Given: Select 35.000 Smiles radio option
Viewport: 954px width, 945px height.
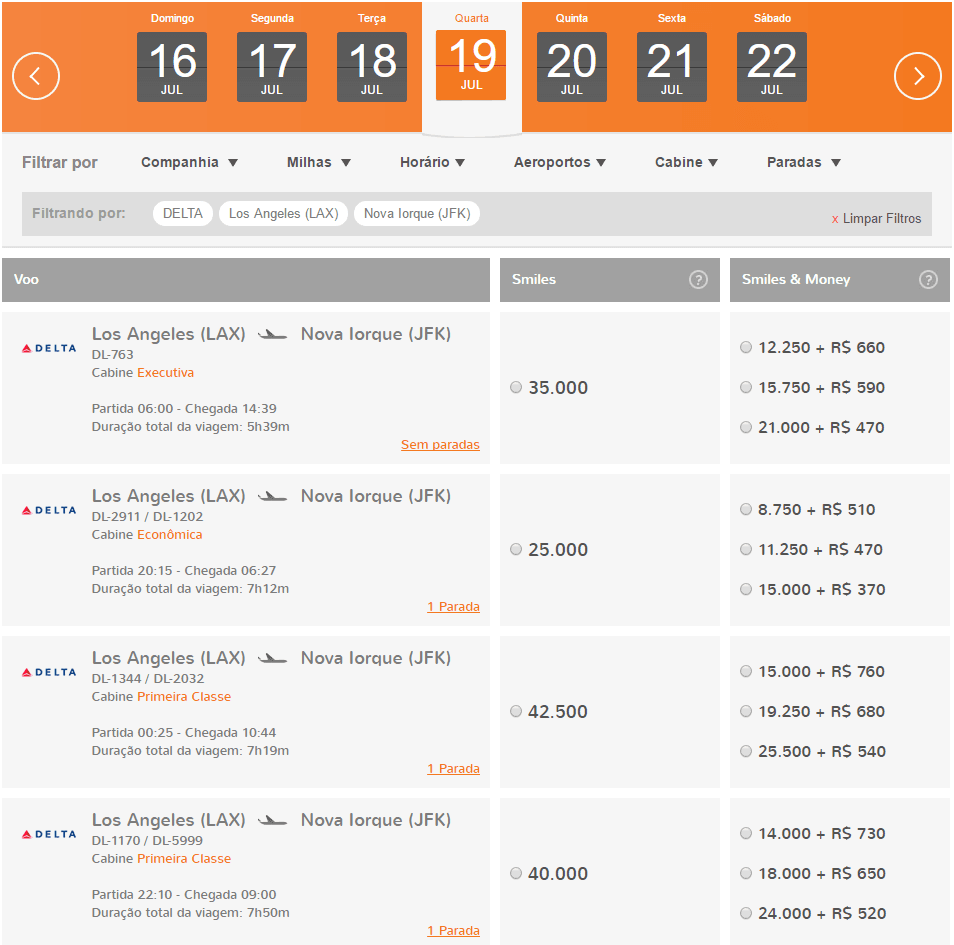Looking at the screenshot, I should click(x=516, y=387).
